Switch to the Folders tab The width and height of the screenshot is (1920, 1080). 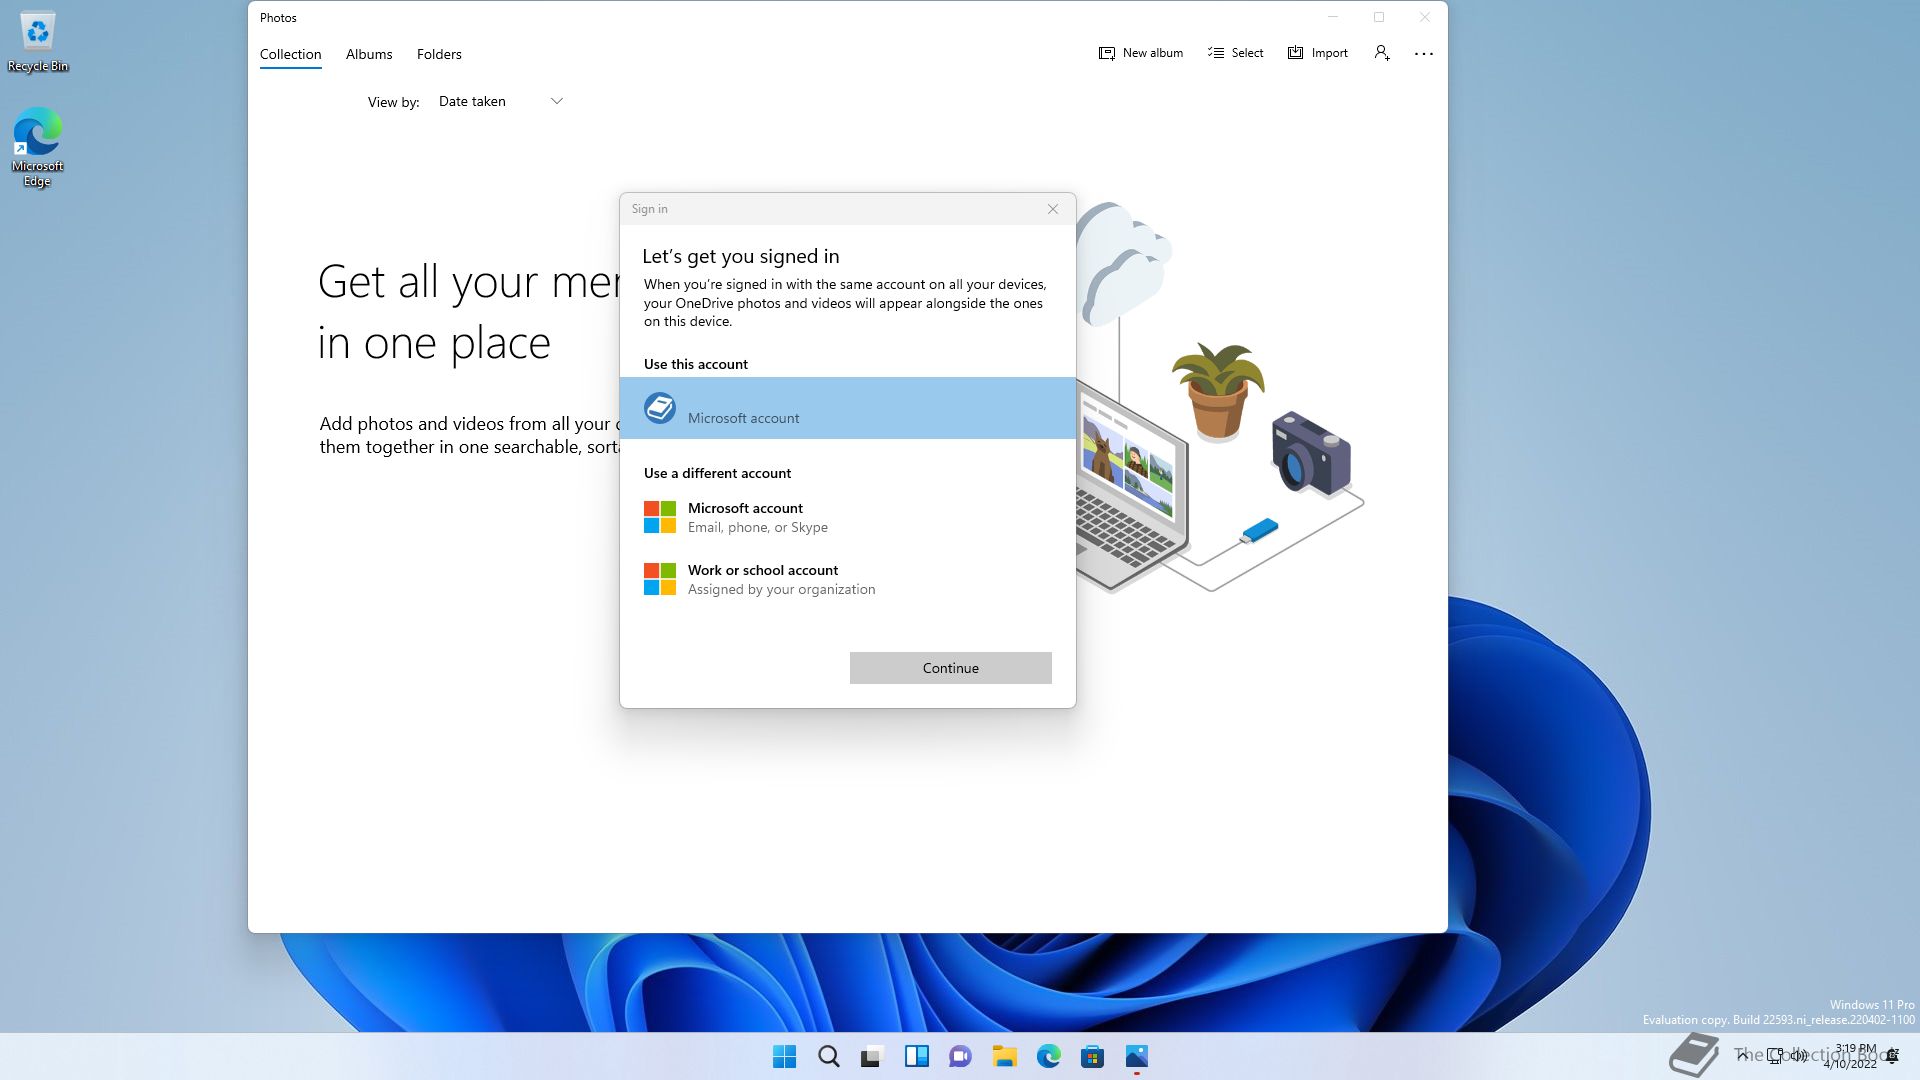pos(439,54)
